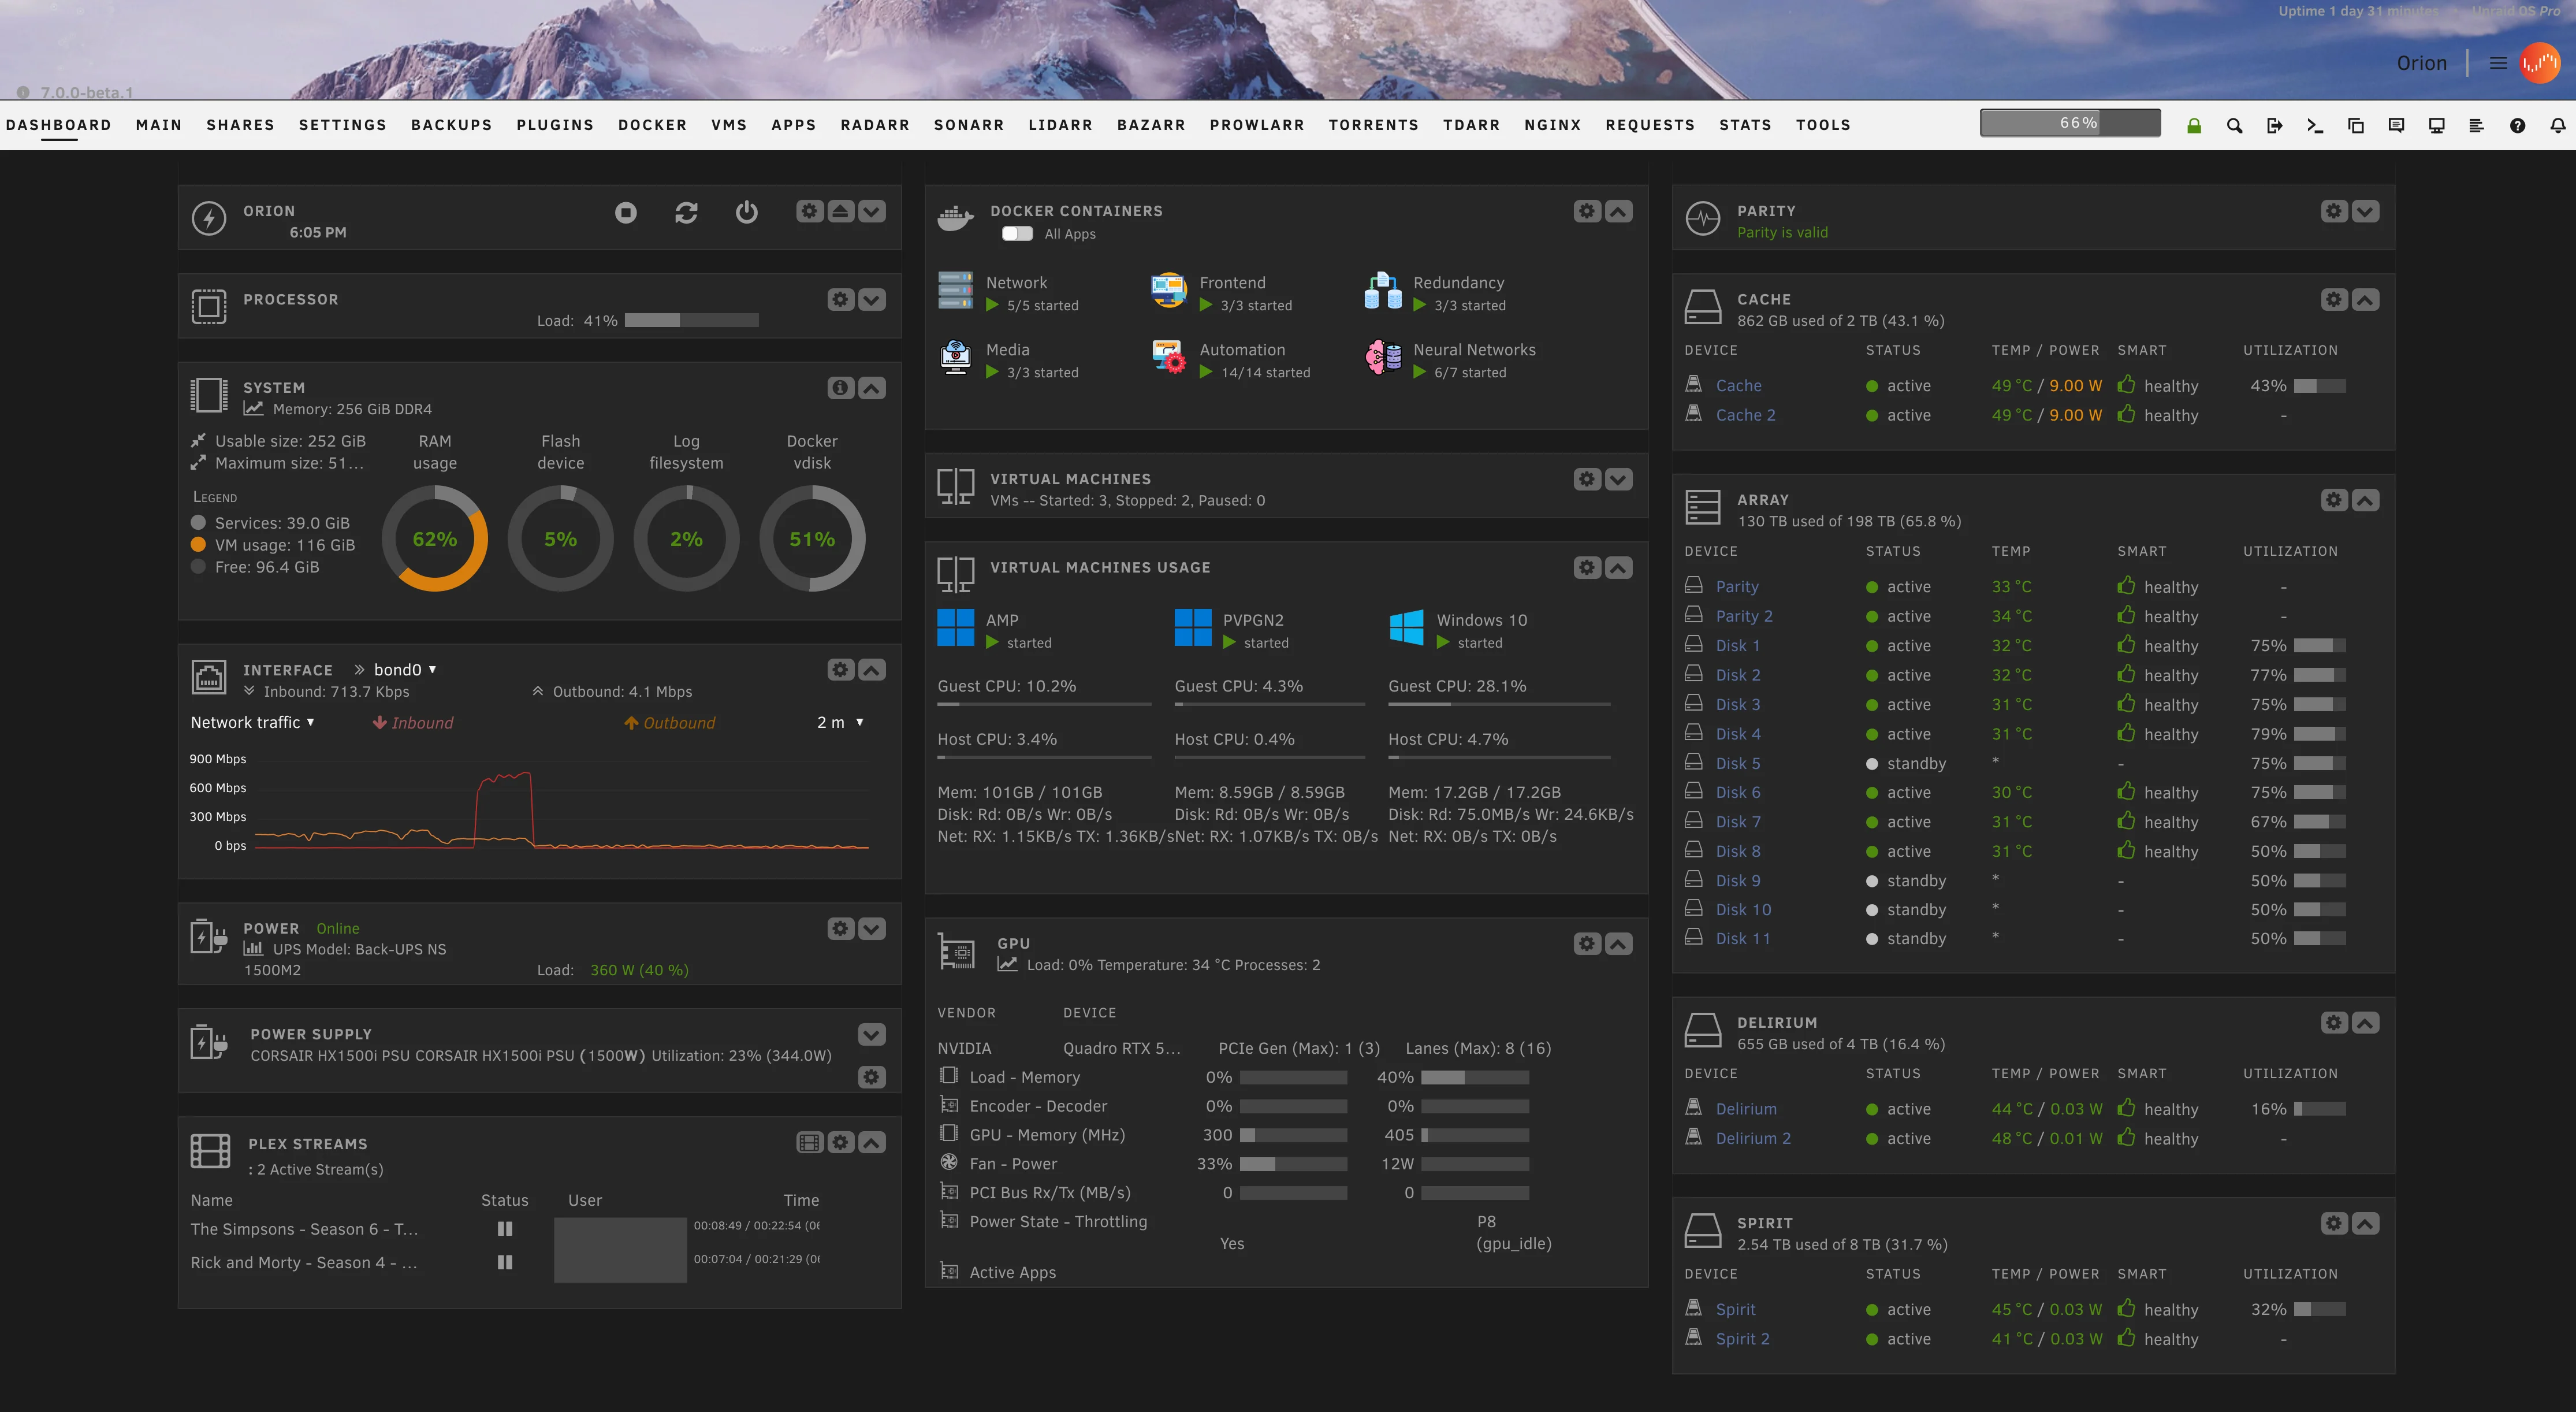Pause toggle for The Simpsons stream

click(505, 1229)
